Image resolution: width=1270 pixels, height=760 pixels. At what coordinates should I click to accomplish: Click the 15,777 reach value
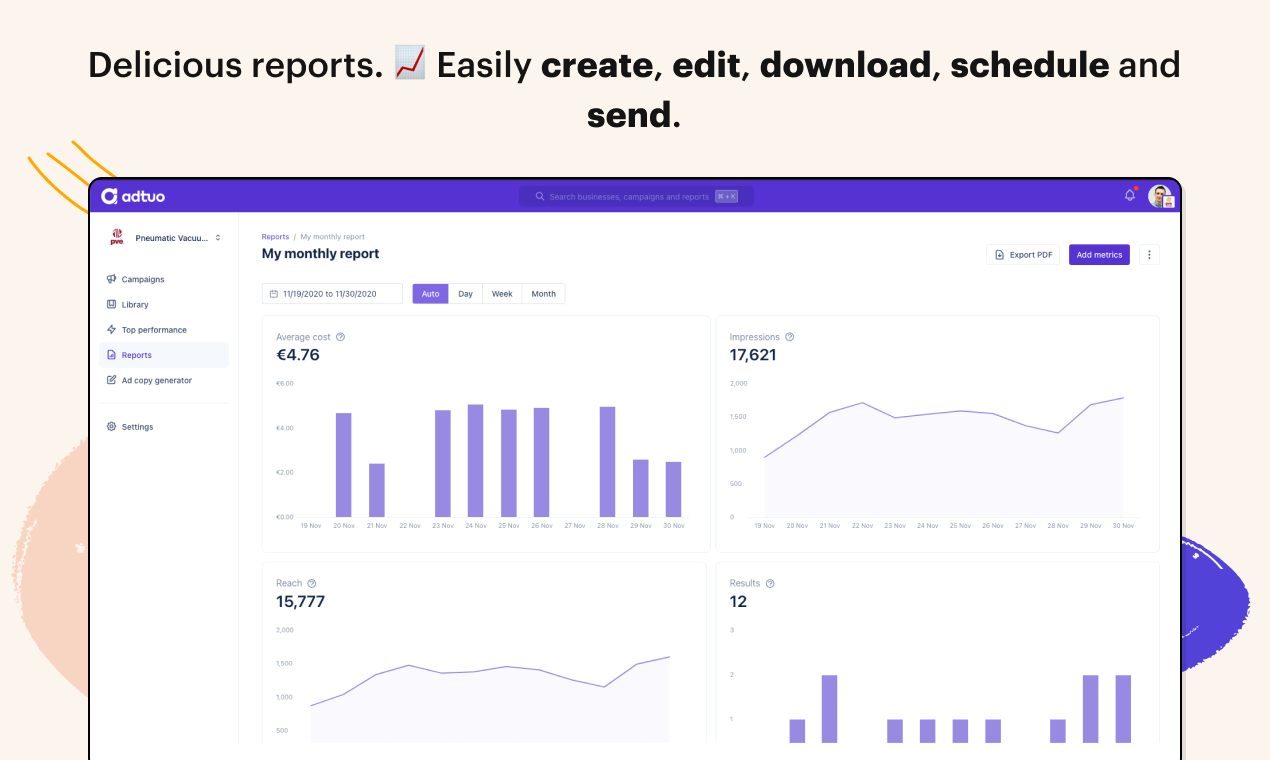click(x=300, y=602)
